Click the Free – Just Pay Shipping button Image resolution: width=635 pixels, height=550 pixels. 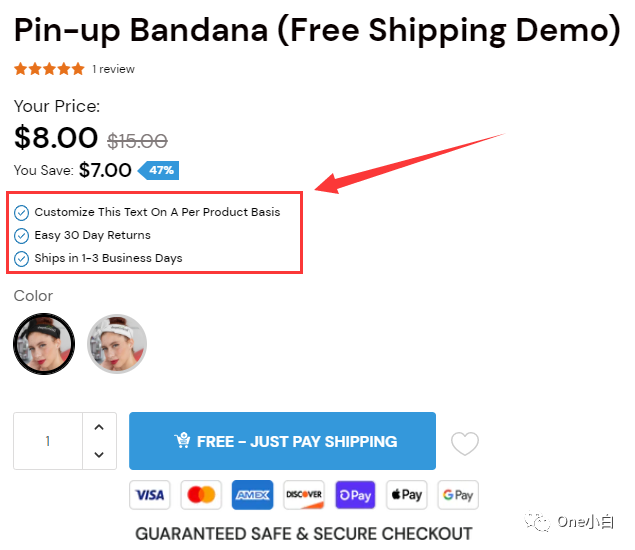click(x=282, y=441)
